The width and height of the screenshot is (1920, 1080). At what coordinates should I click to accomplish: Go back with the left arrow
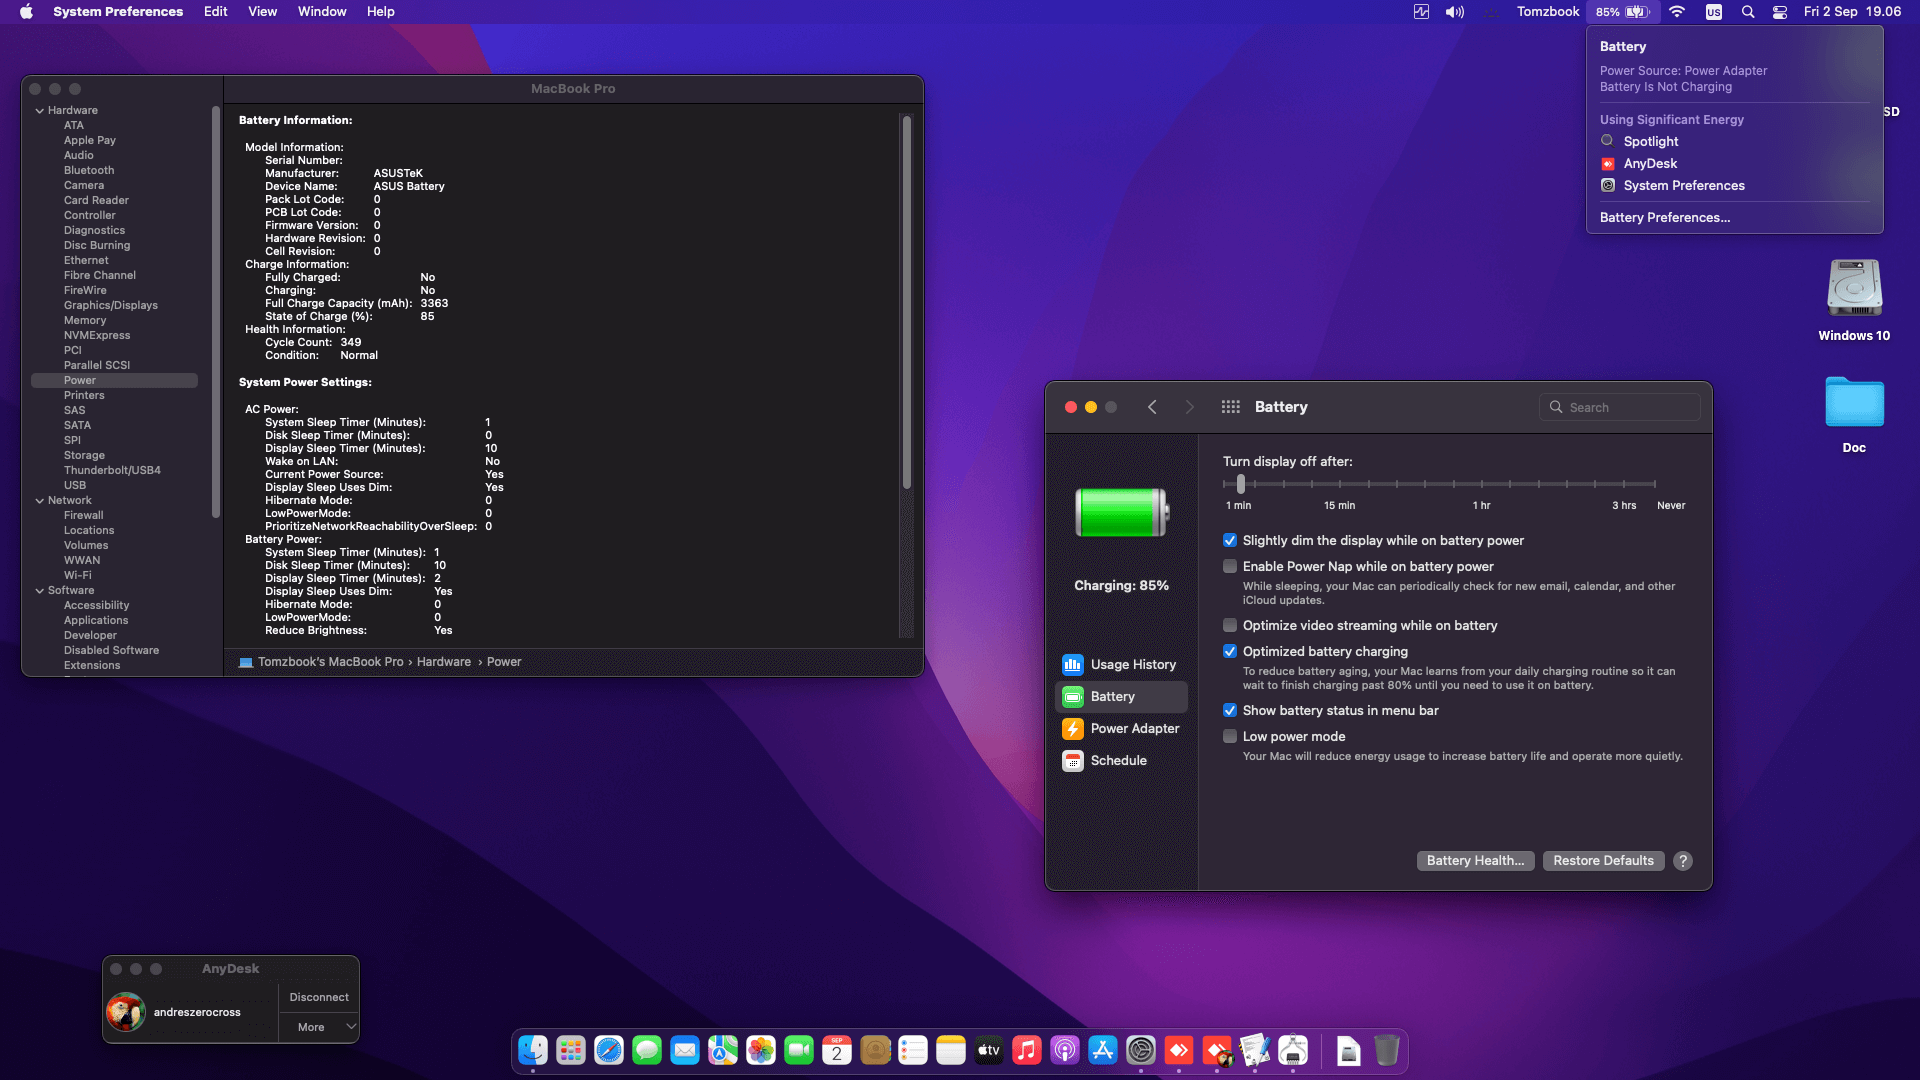click(1152, 407)
